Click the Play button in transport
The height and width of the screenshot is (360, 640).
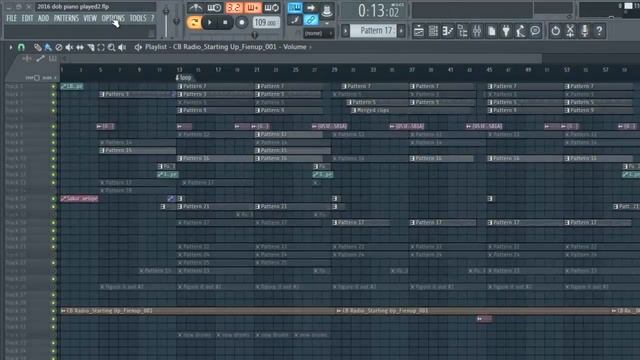pyautogui.click(x=210, y=22)
